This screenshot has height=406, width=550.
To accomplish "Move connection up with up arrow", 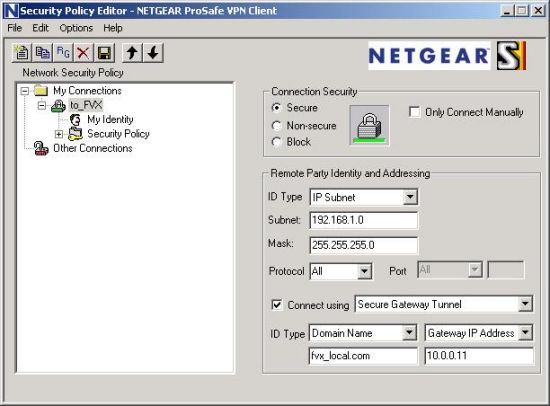I will pos(132,53).
